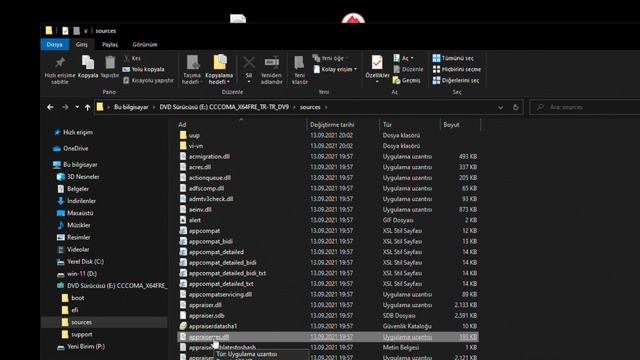The width and height of the screenshot is (640, 360).
Task: Select appcompat_detailed_bidi_txt file
Action: 223,273
